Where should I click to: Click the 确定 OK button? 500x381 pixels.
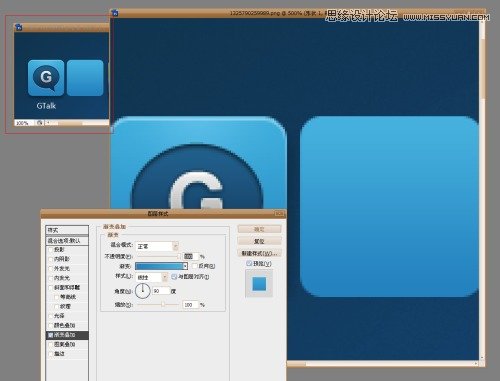coord(259,229)
